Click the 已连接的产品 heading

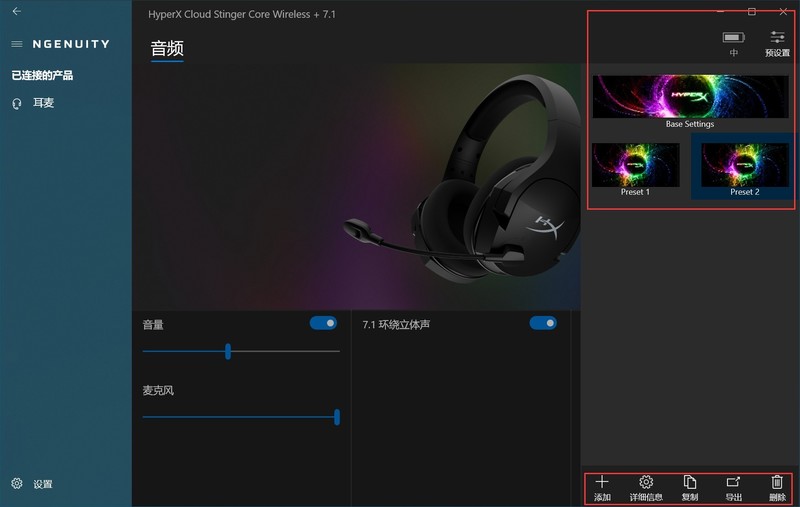tap(42, 75)
